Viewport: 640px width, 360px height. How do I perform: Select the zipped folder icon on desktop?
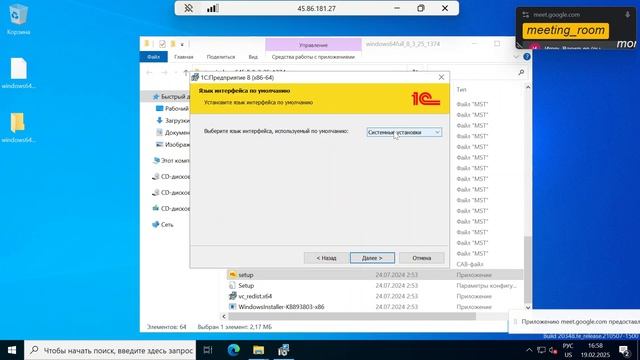[x=18, y=127]
